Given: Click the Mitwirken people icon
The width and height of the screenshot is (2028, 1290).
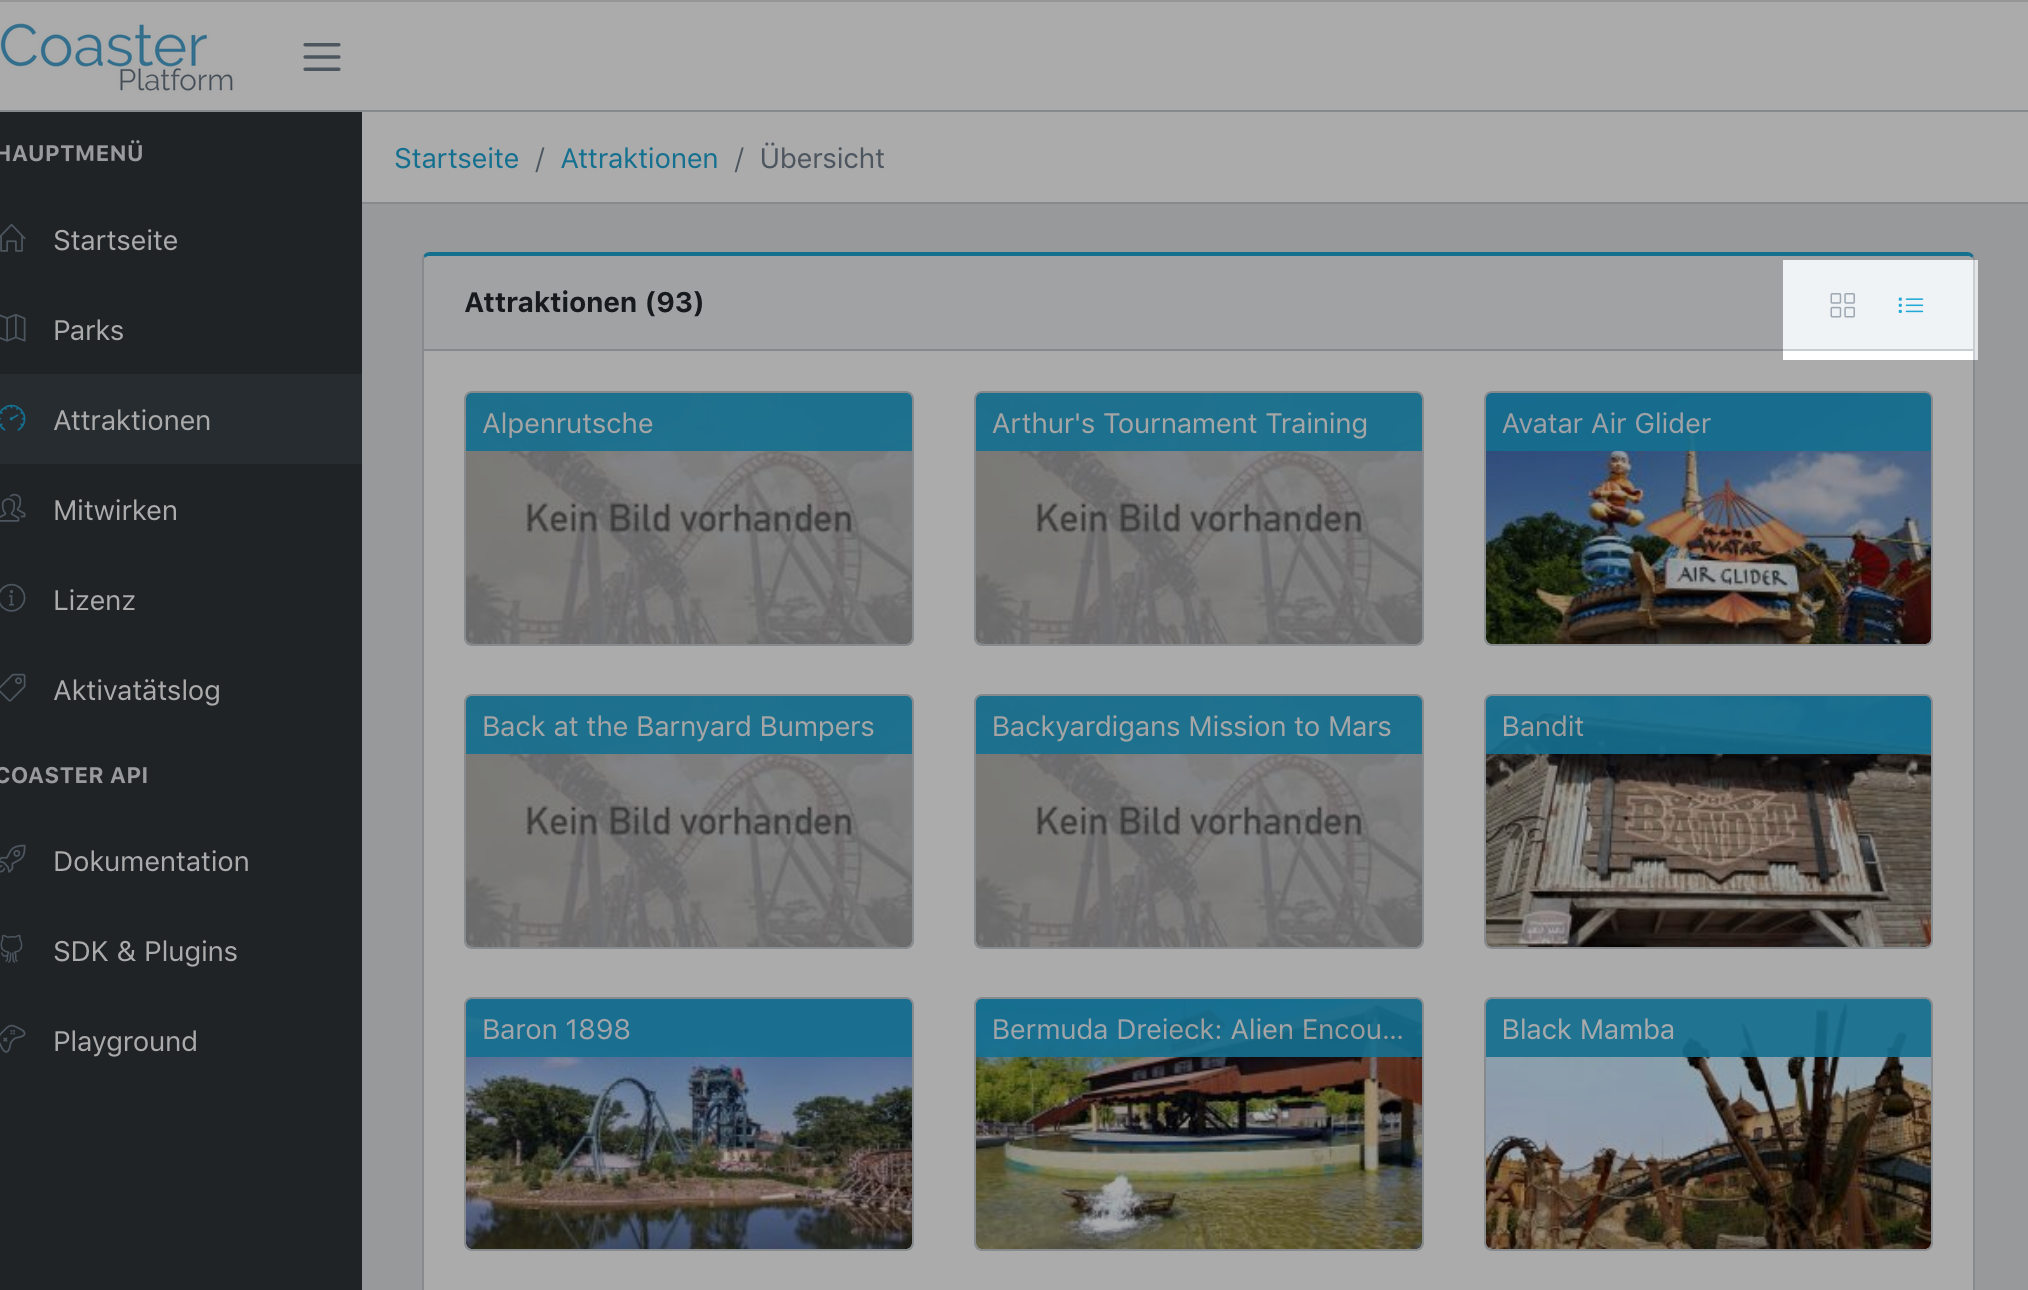Looking at the screenshot, I should pos(12,509).
